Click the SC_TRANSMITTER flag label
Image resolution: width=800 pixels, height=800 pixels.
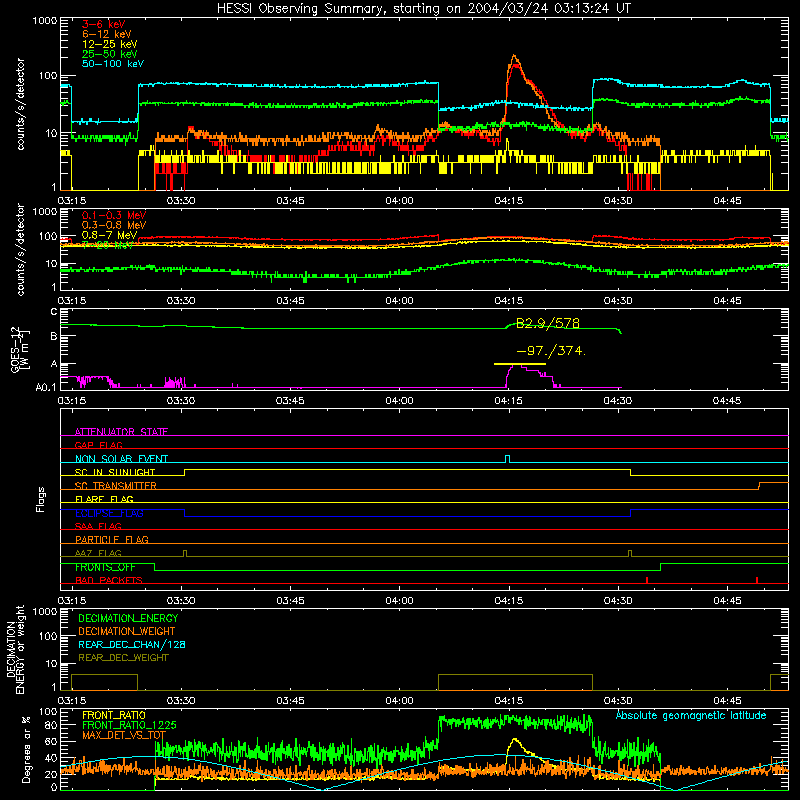coord(116,486)
